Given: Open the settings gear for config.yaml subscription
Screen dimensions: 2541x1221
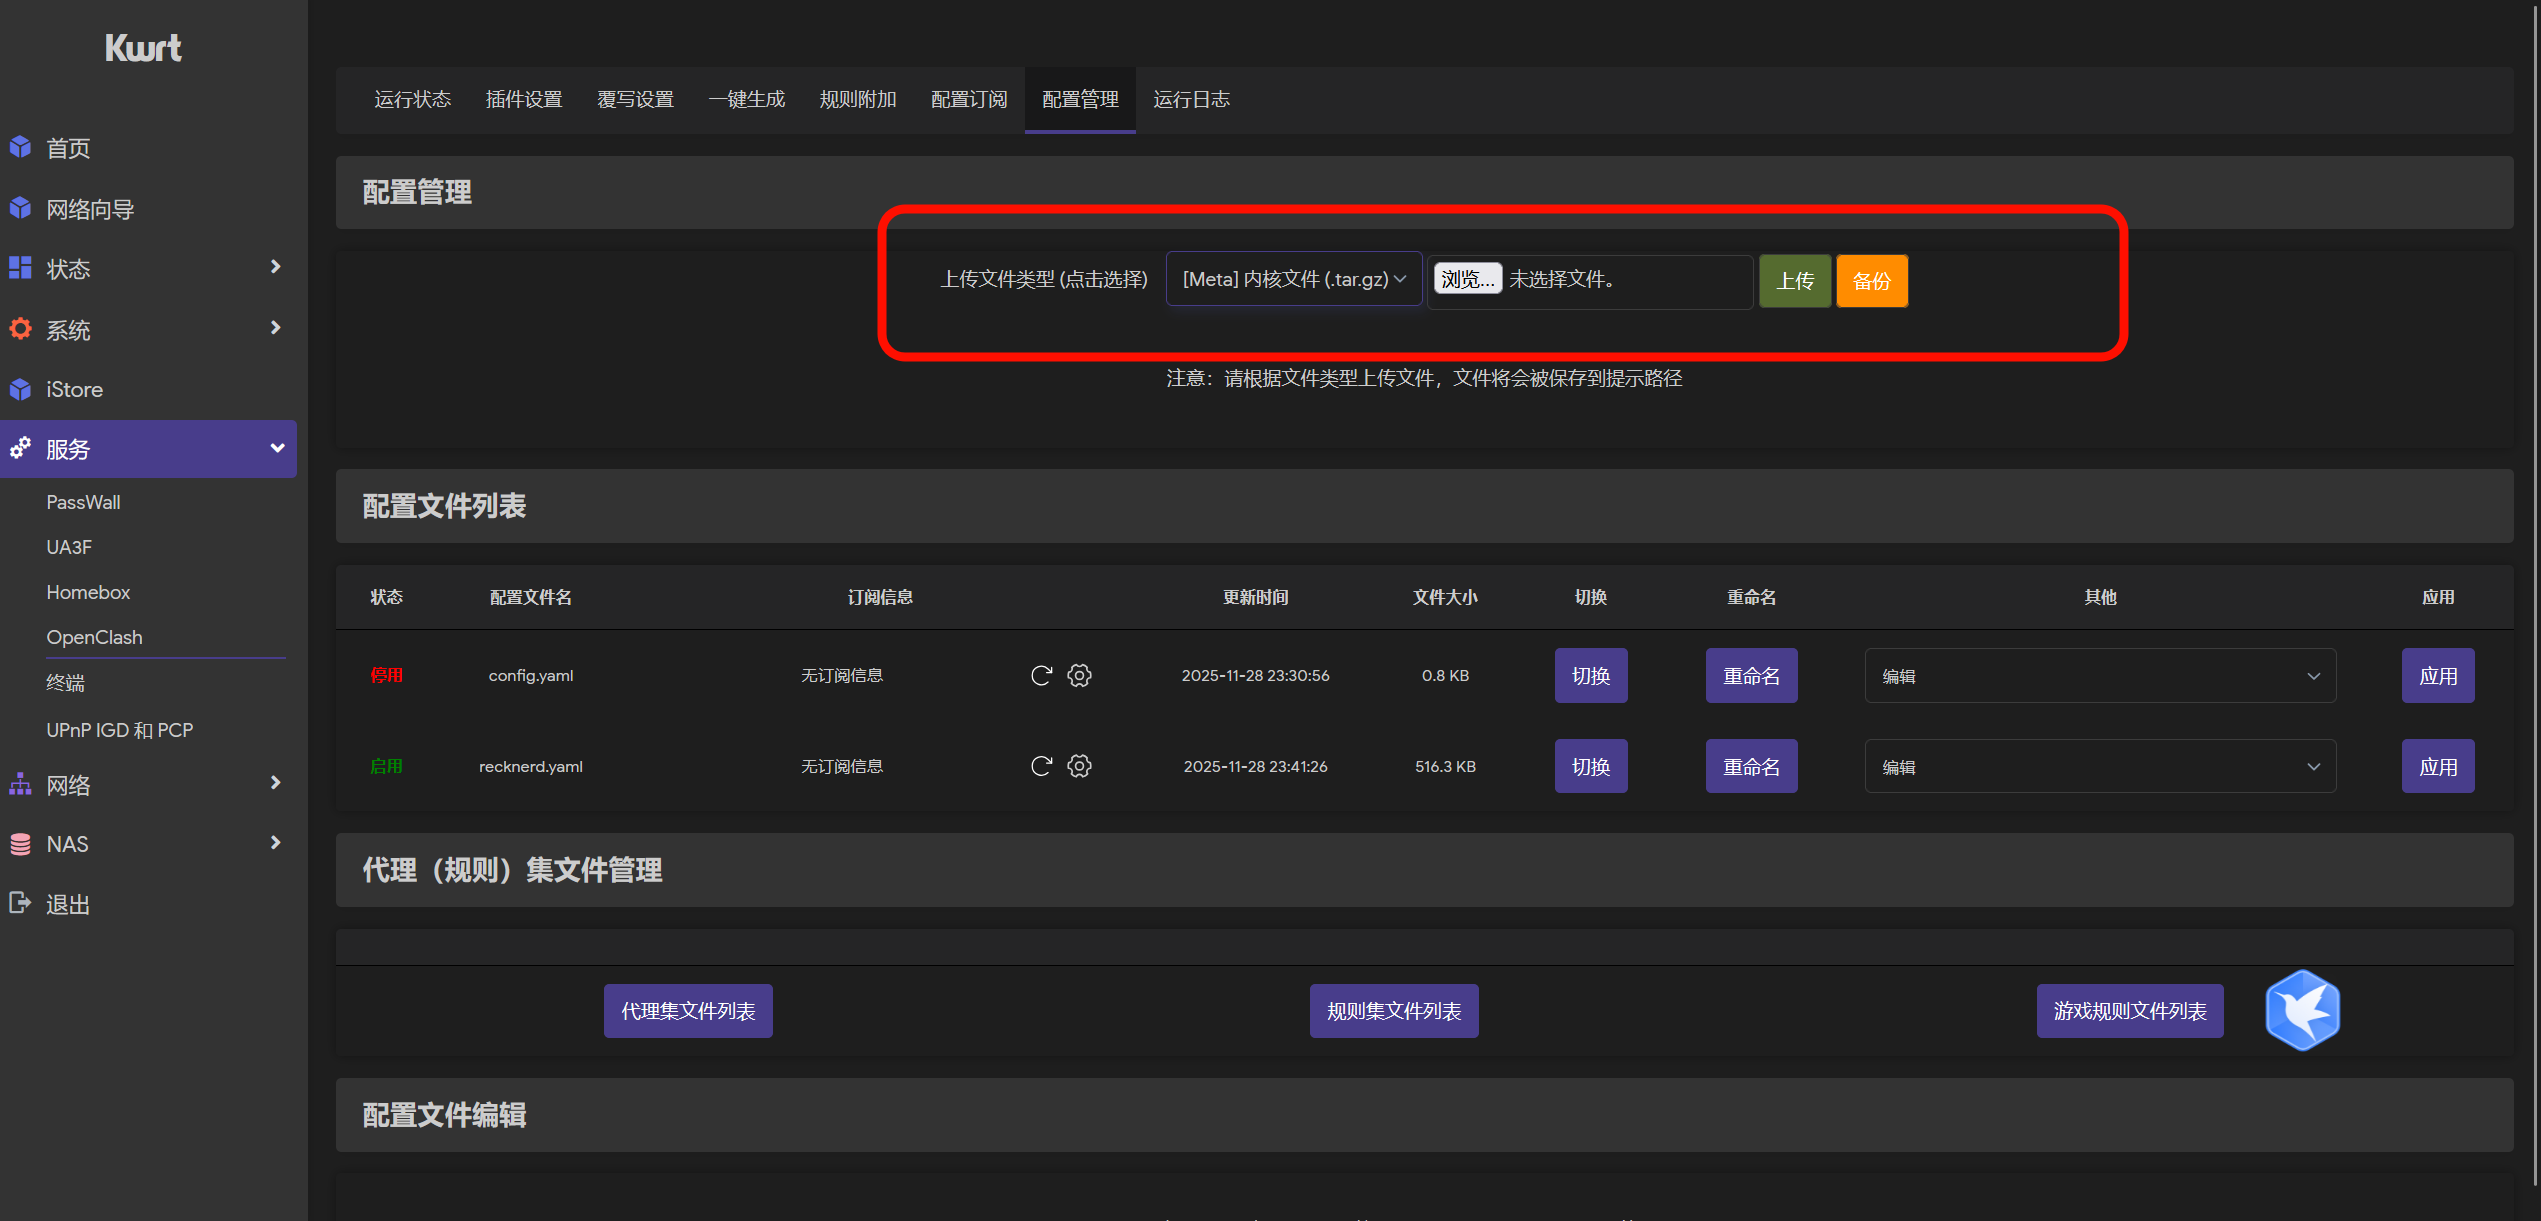Looking at the screenshot, I should pos(1079,675).
